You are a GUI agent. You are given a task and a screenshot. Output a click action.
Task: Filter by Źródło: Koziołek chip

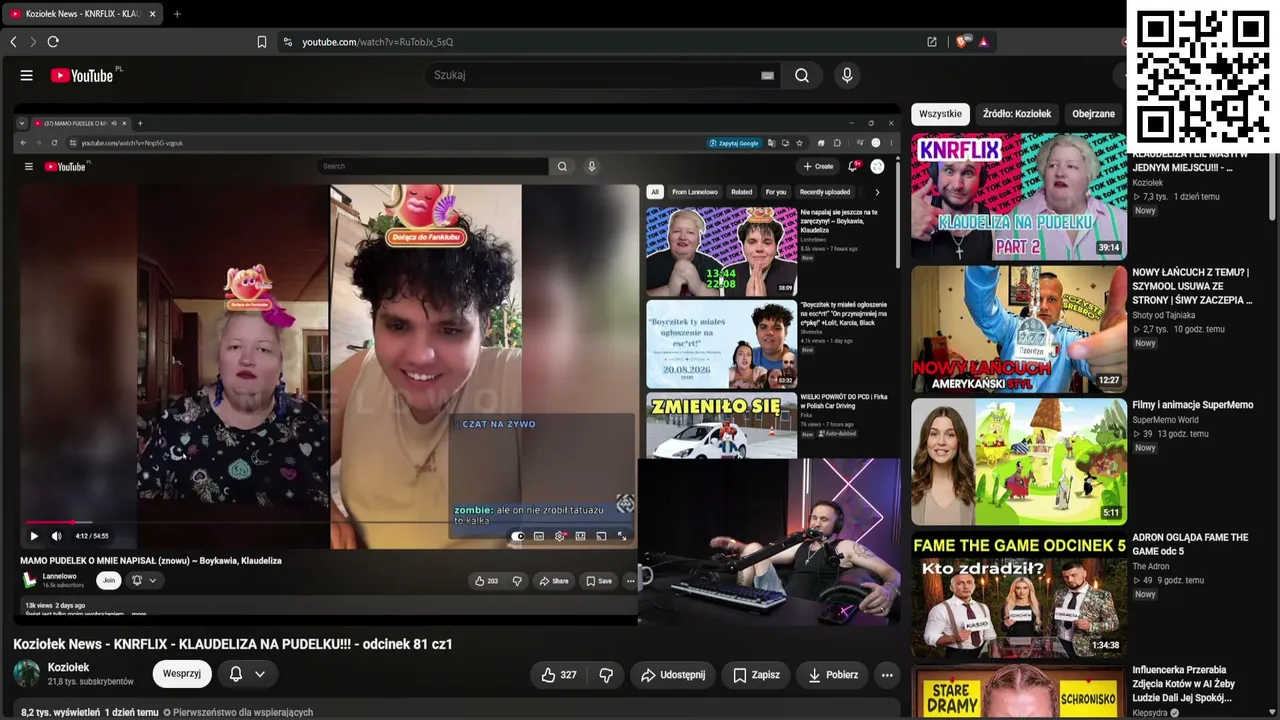click(1017, 114)
